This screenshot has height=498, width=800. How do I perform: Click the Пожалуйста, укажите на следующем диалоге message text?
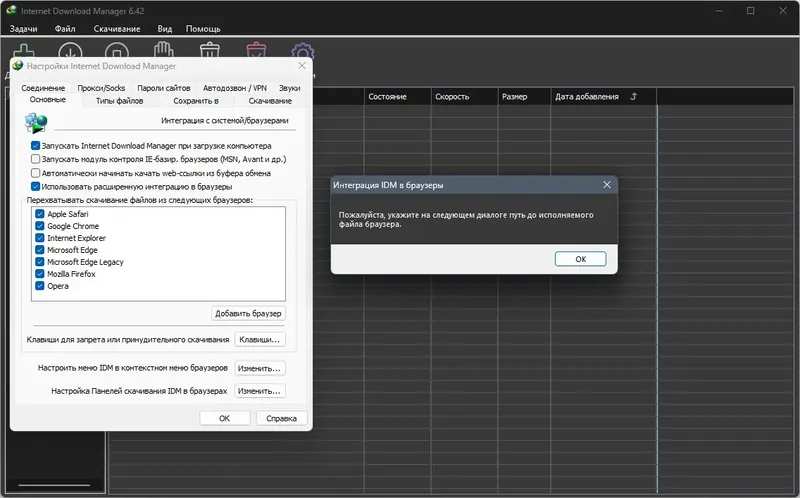pyautogui.click(x=466, y=219)
